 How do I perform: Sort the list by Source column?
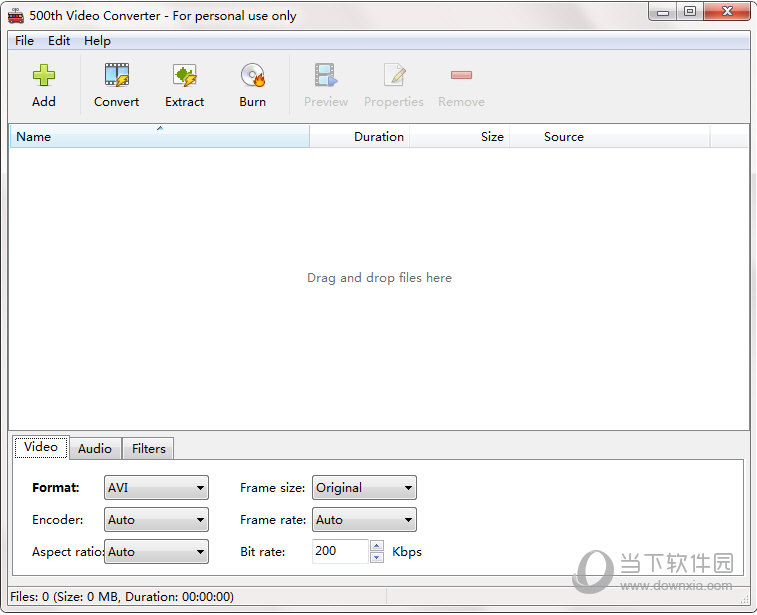(x=610, y=137)
